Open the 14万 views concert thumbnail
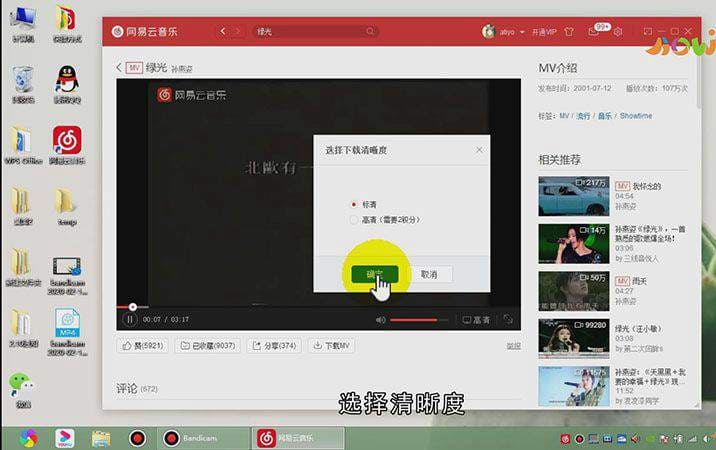This screenshot has width=716, height=450. (x=574, y=244)
